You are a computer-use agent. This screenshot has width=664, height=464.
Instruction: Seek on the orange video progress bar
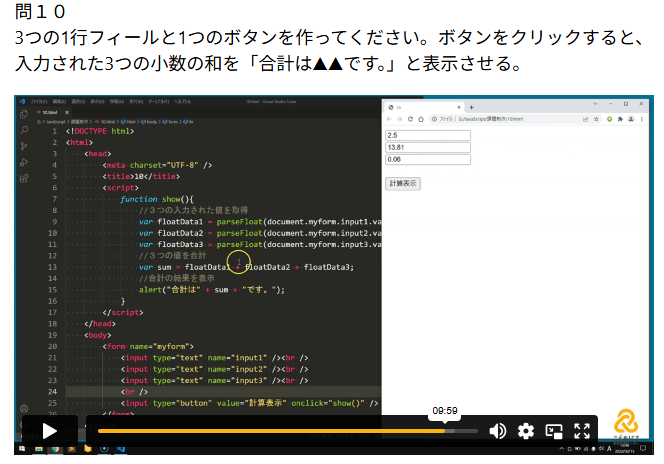point(288,431)
